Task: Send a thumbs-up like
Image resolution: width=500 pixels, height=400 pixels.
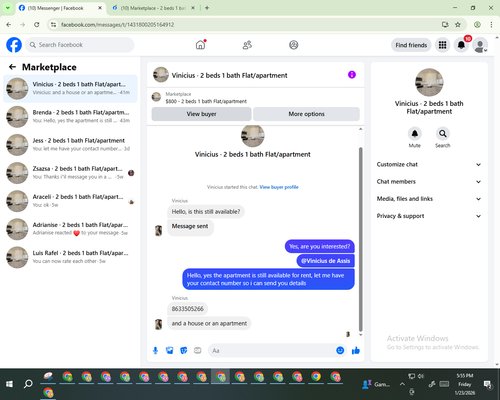Action: pos(356,350)
